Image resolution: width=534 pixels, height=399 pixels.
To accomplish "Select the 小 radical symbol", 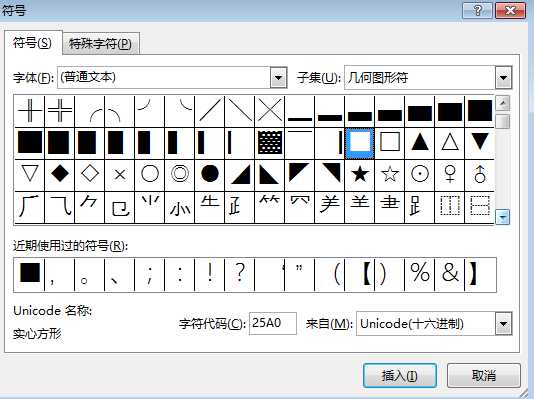I will (x=180, y=207).
